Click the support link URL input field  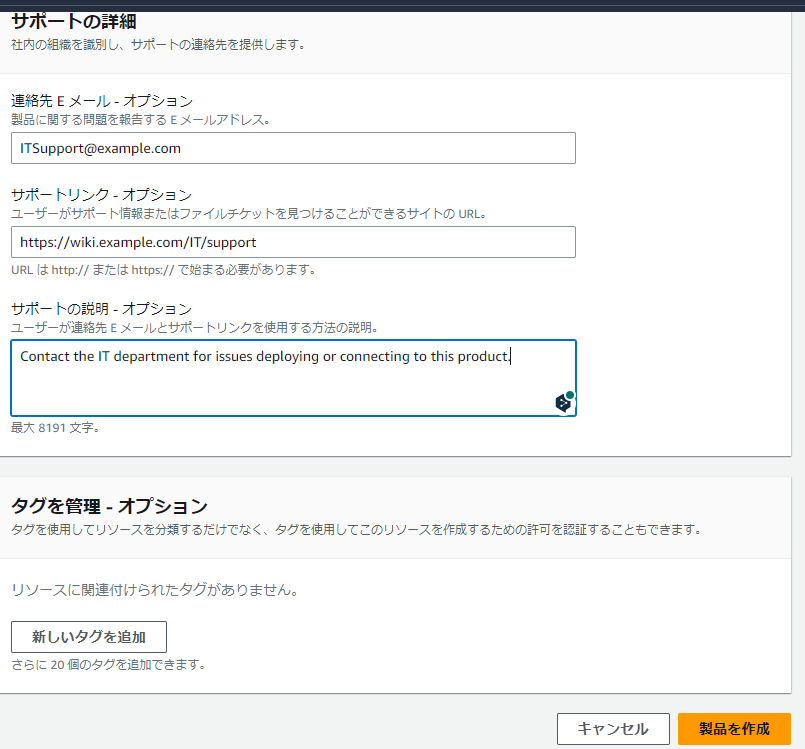293,242
